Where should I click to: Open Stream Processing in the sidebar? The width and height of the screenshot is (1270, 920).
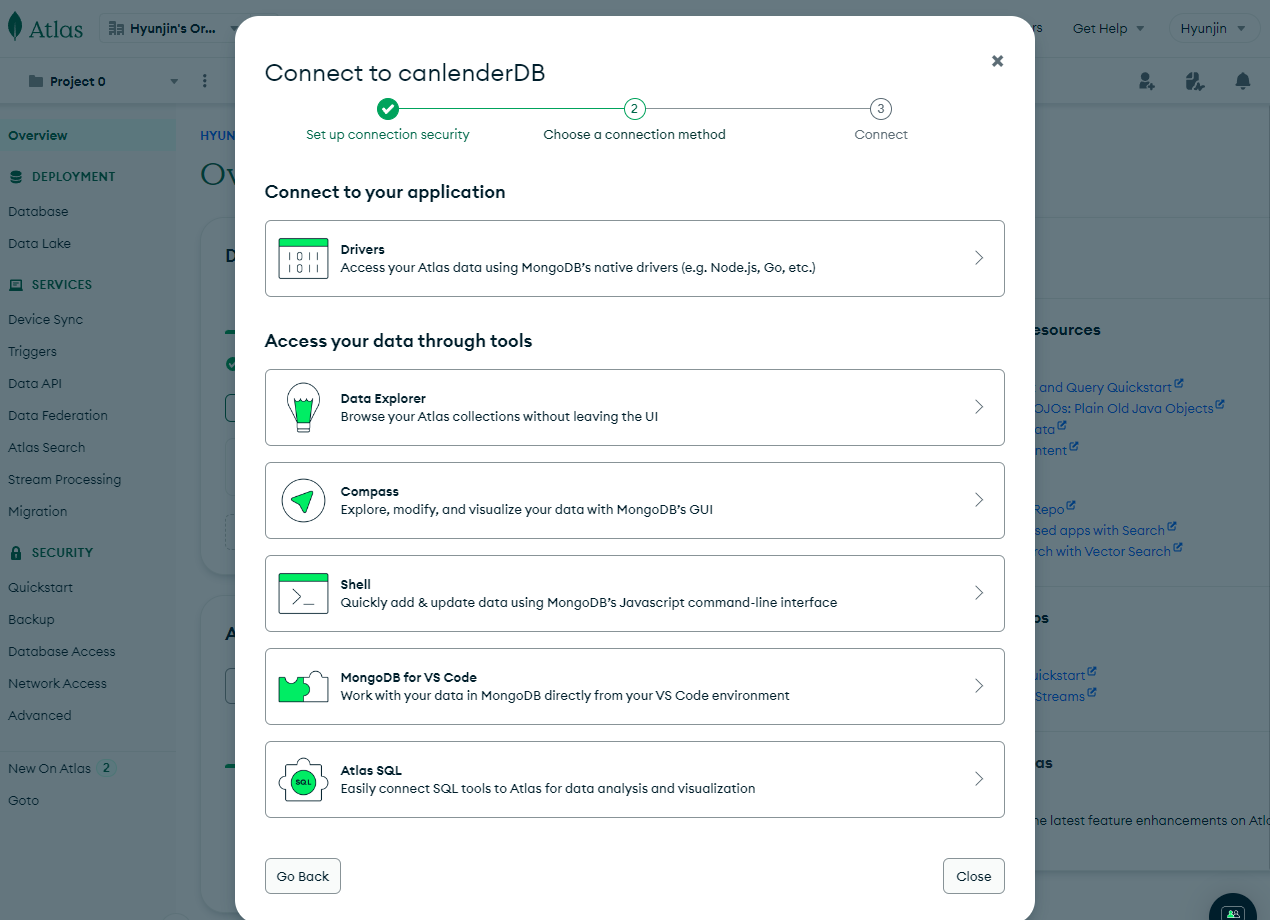click(x=64, y=479)
